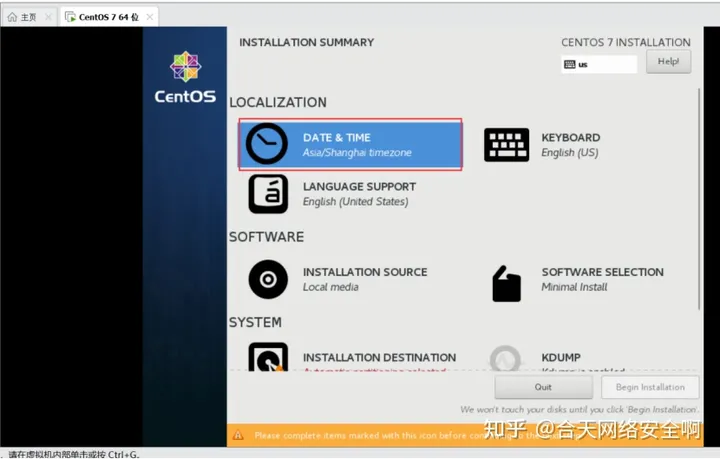The width and height of the screenshot is (720, 459).
Task: Open Date & Time clock icon
Action: 267,144
